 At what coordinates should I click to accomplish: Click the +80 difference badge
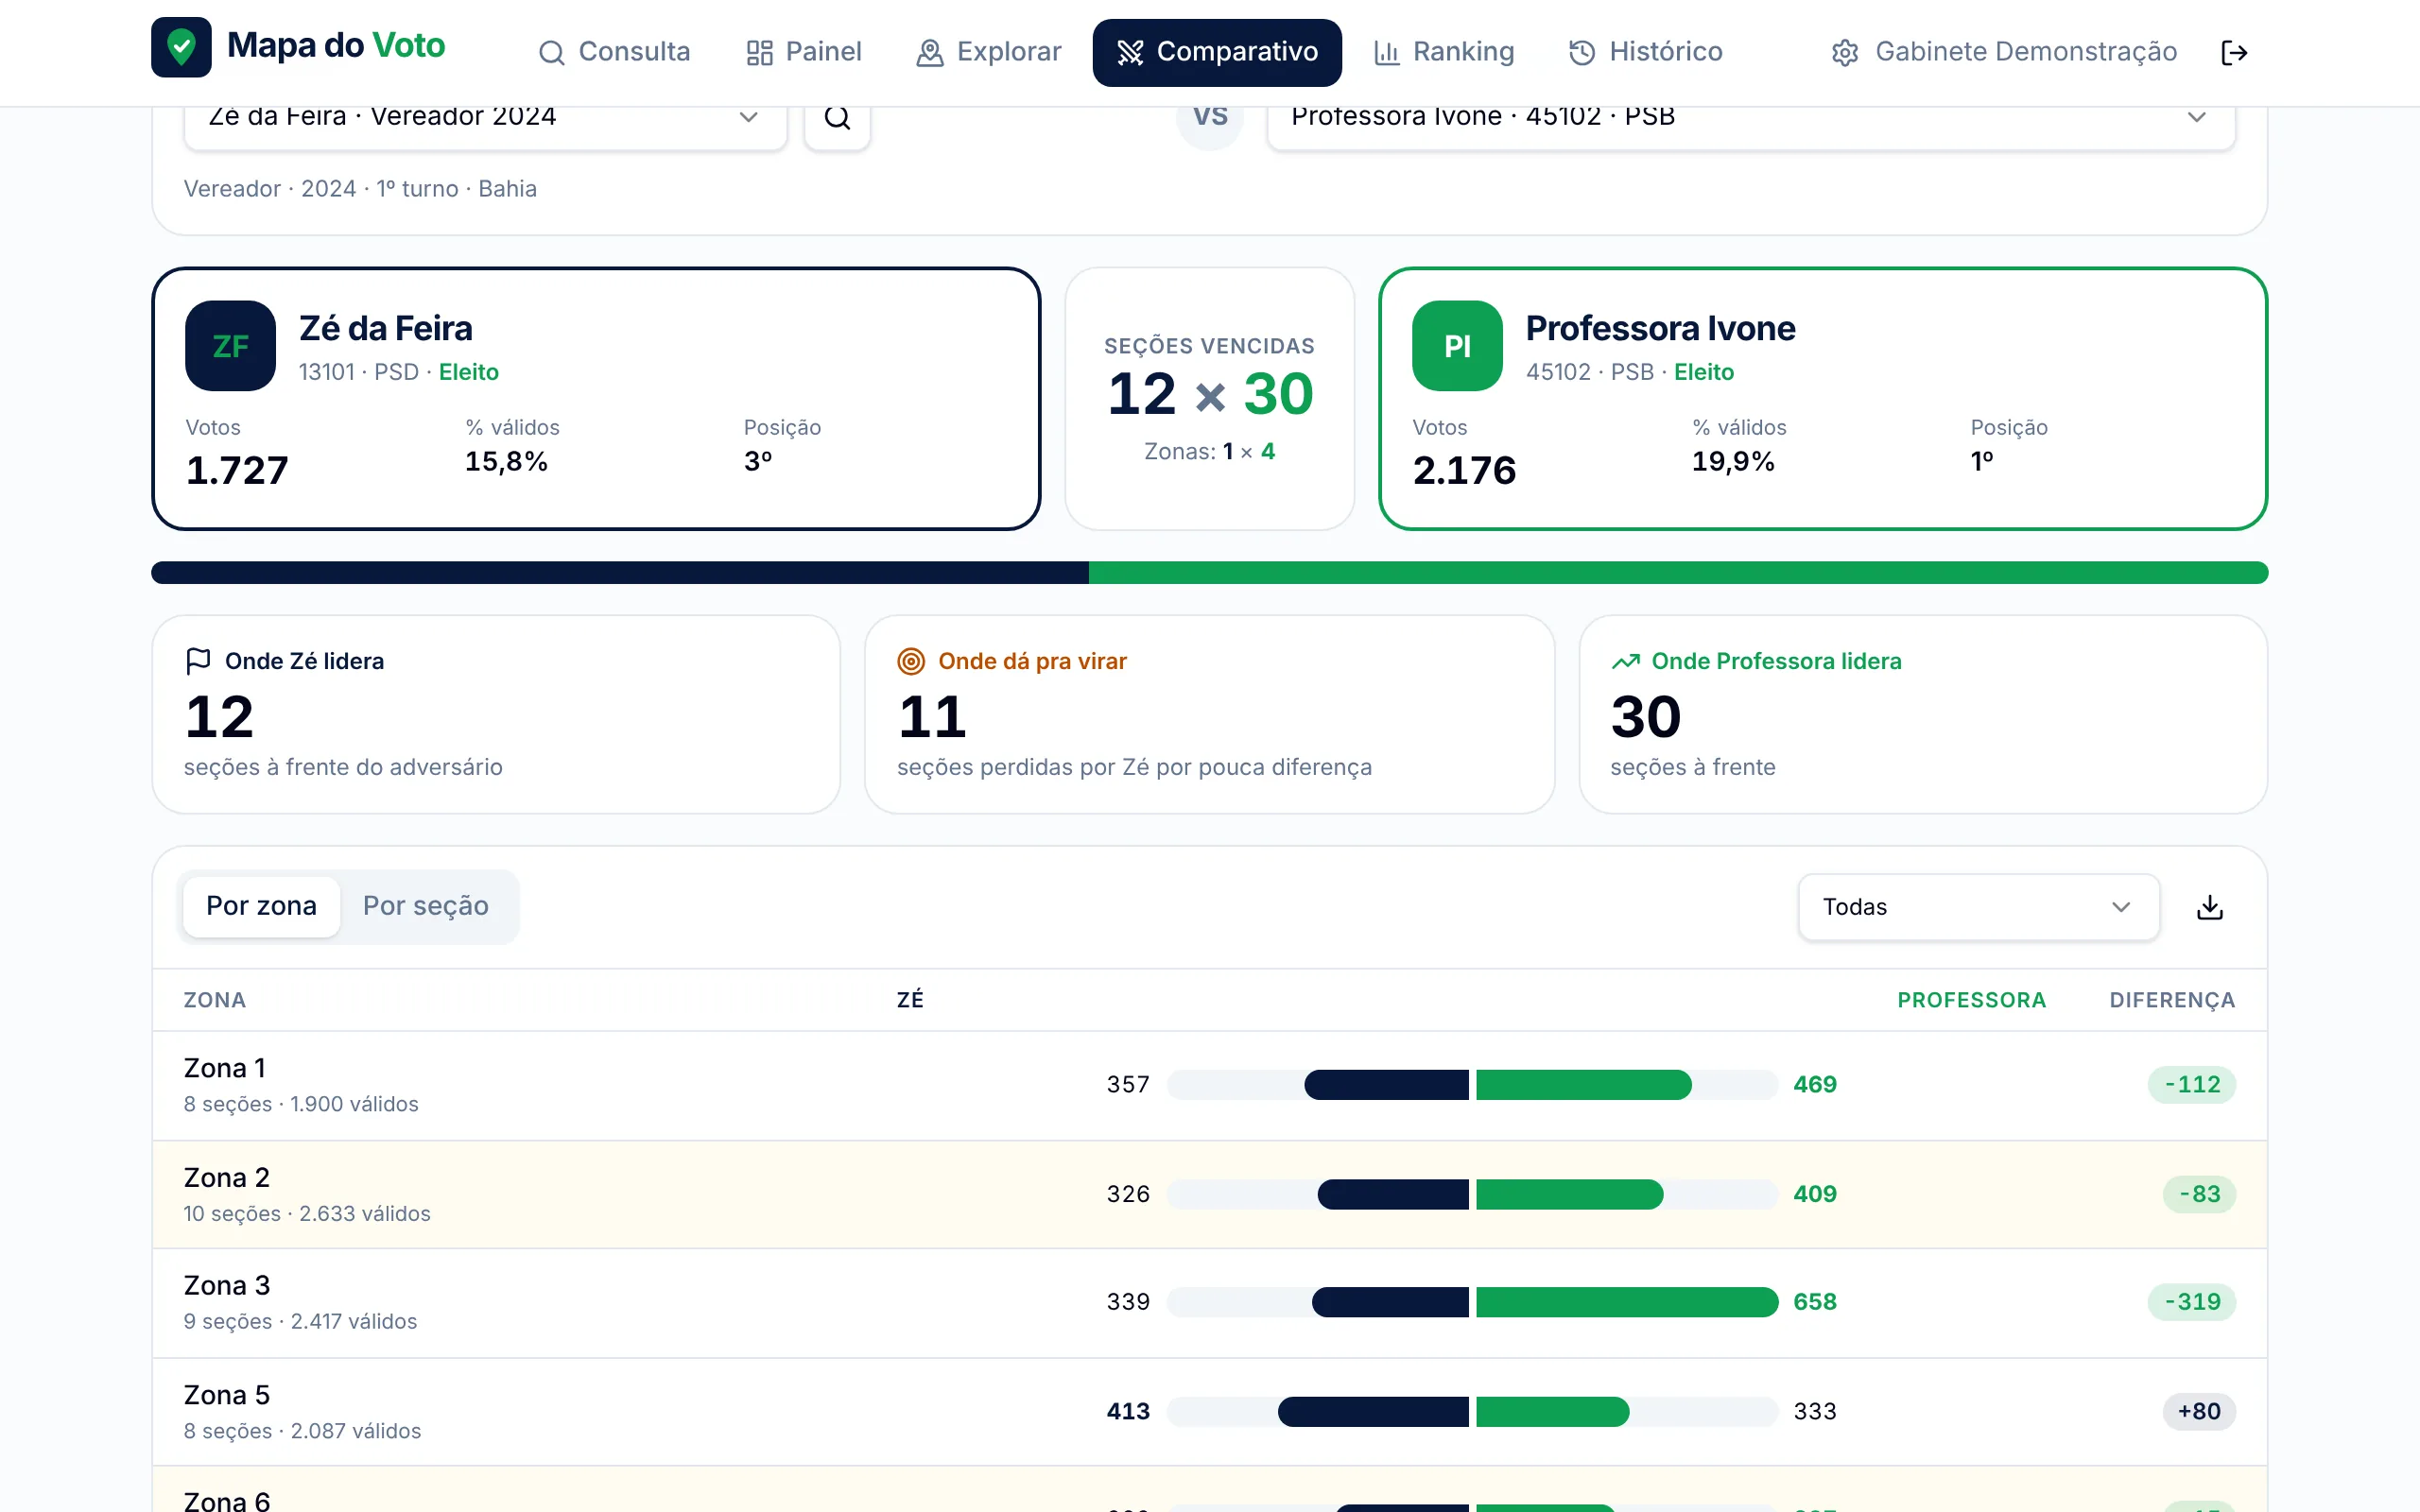(2199, 1411)
